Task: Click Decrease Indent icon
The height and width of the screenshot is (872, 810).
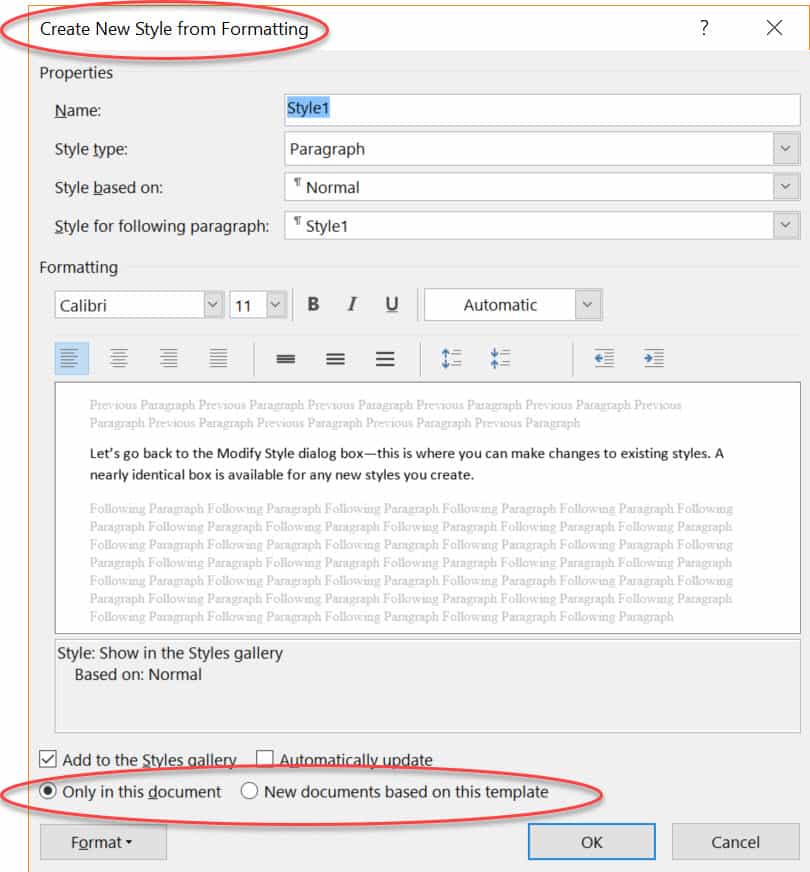Action: tap(604, 358)
